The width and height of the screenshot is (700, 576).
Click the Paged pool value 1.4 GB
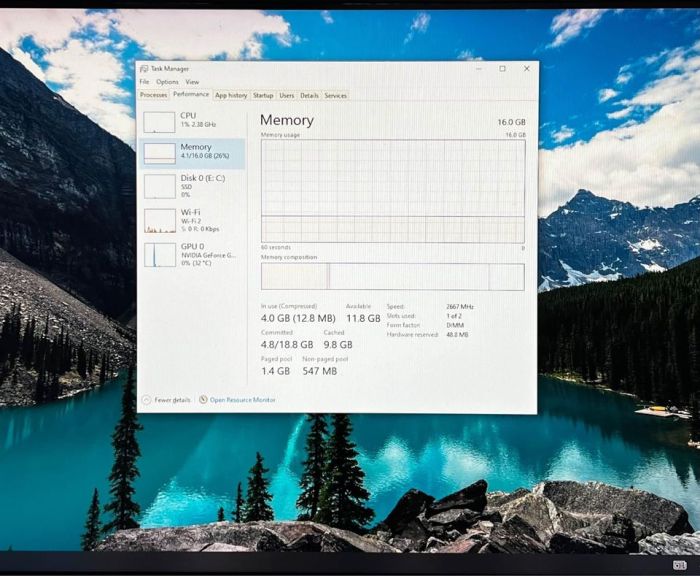(275, 371)
